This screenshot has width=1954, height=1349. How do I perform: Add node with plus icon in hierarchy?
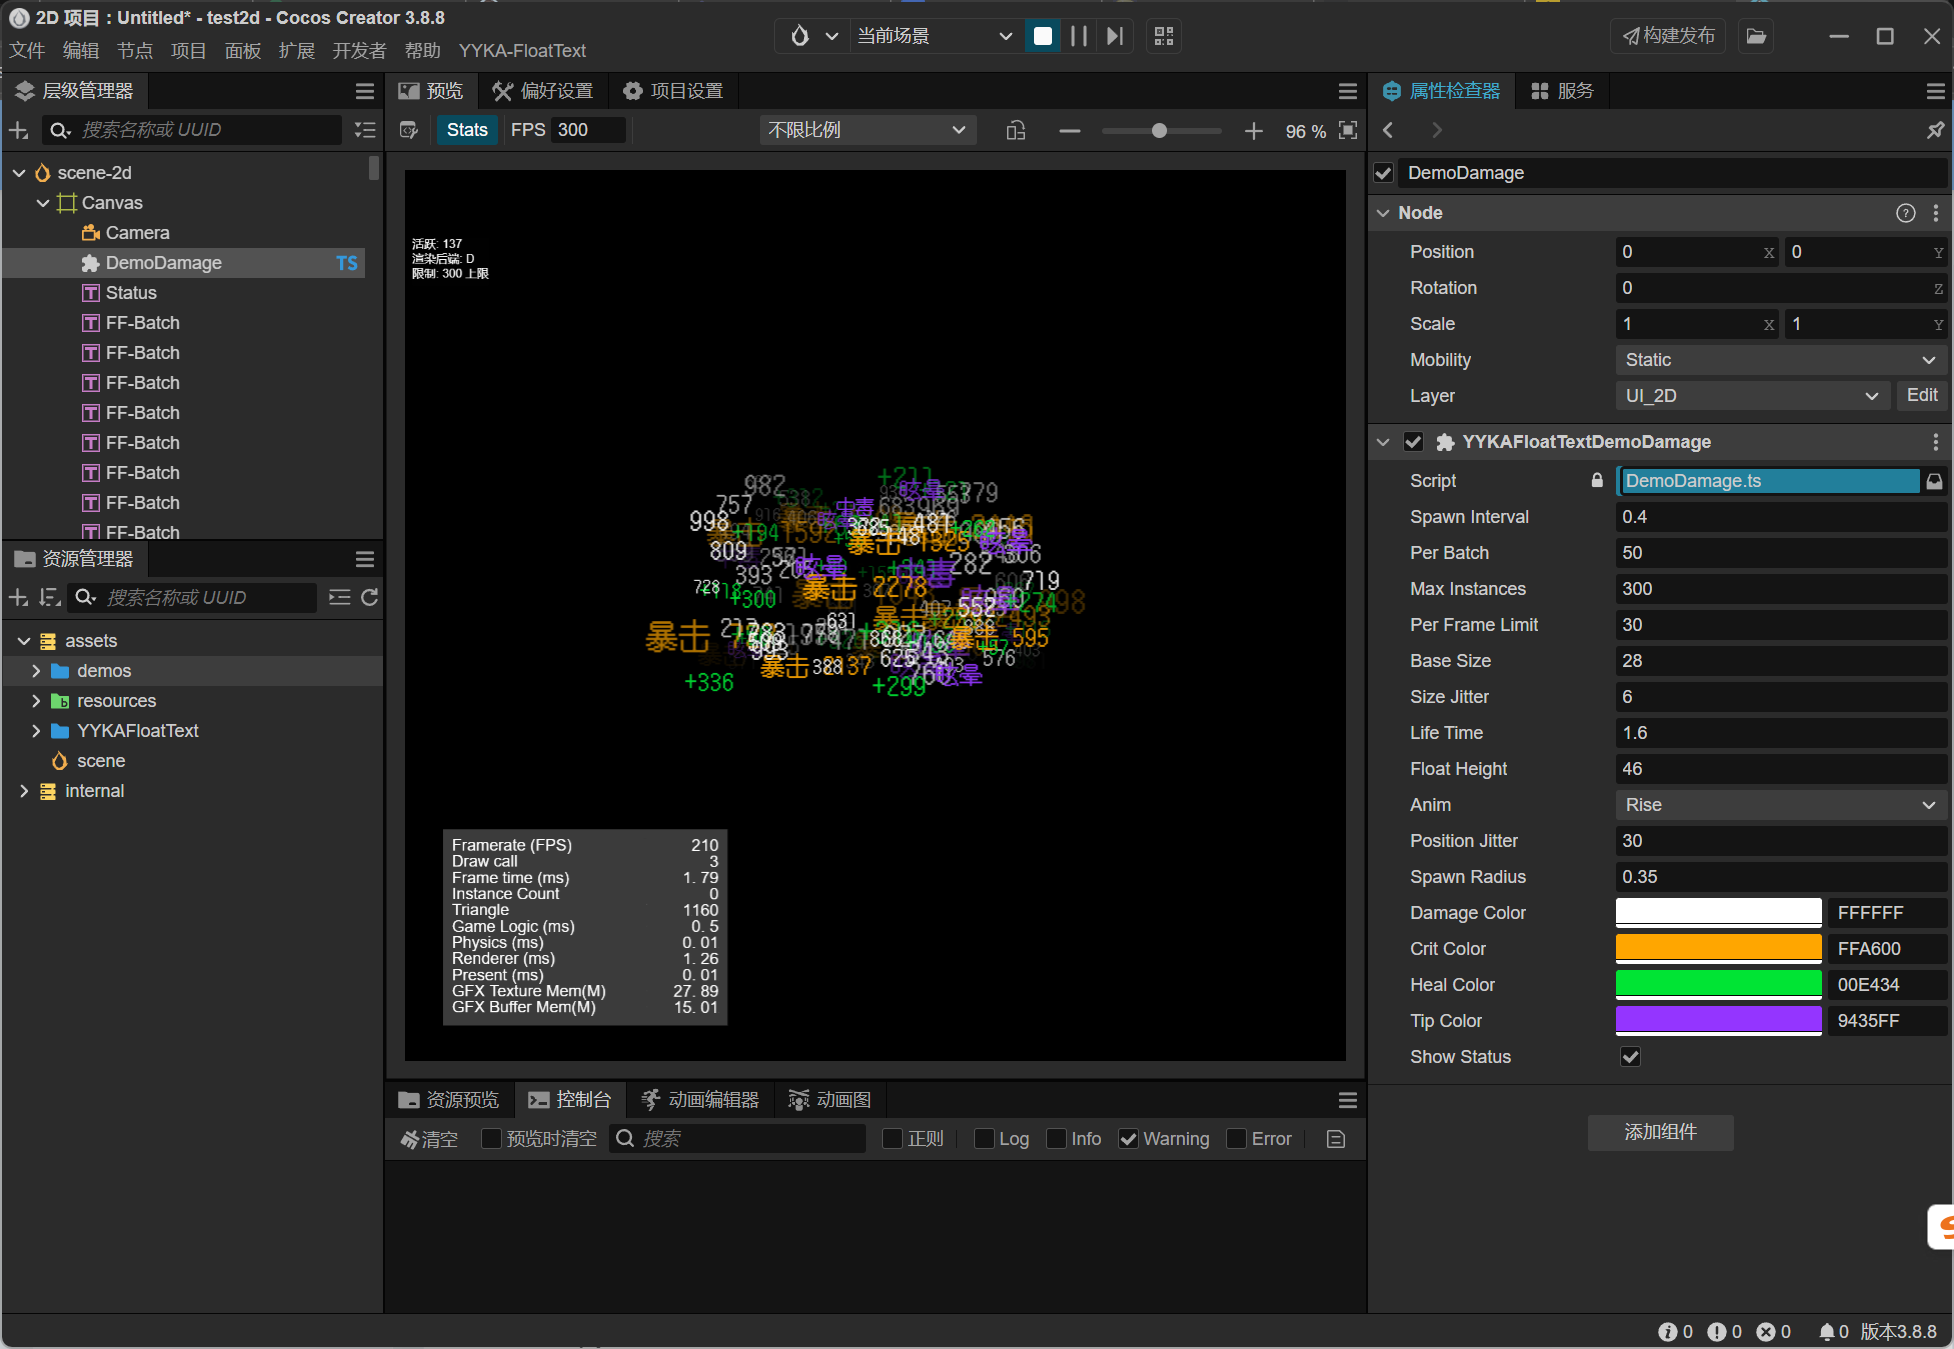pyautogui.click(x=18, y=130)
